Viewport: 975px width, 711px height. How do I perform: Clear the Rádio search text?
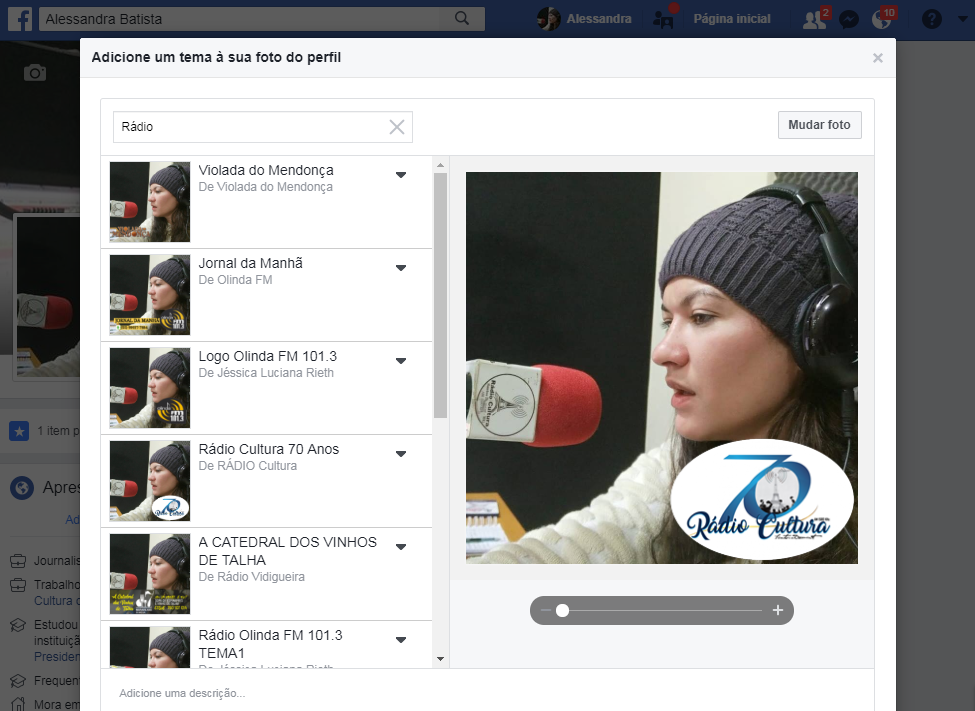(x=397, y=127)
